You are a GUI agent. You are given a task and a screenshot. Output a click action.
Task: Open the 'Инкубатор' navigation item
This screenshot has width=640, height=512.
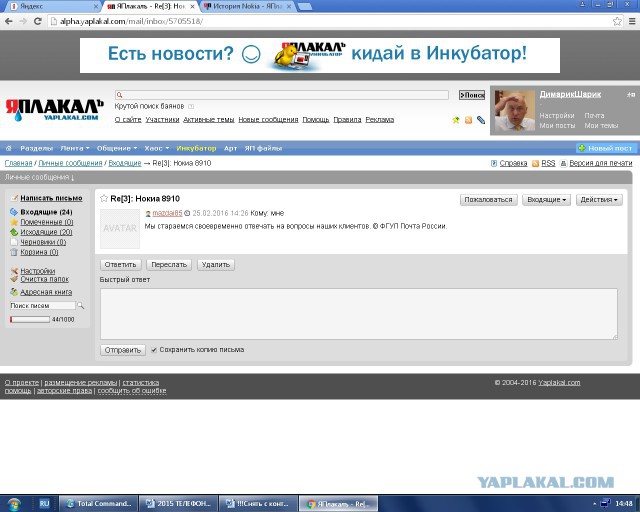tap(197, 148)
